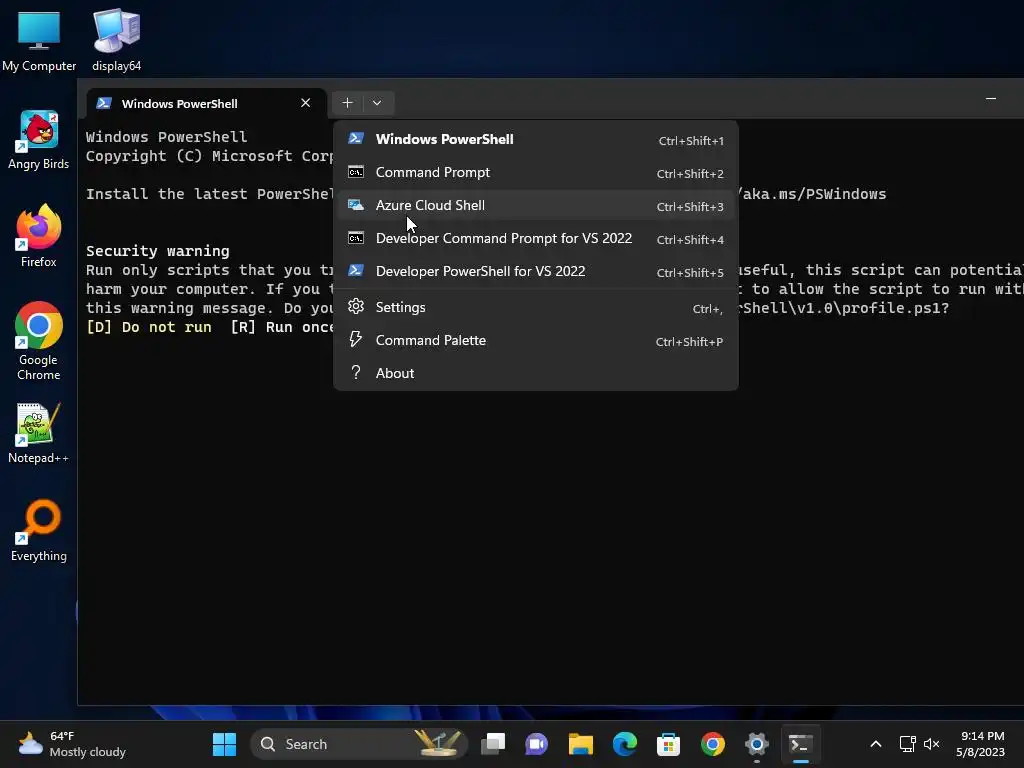This screenshot has height=768, width=1024.
Task: Click the '[D] Do not run' option text
Action: tap(149, 327)
